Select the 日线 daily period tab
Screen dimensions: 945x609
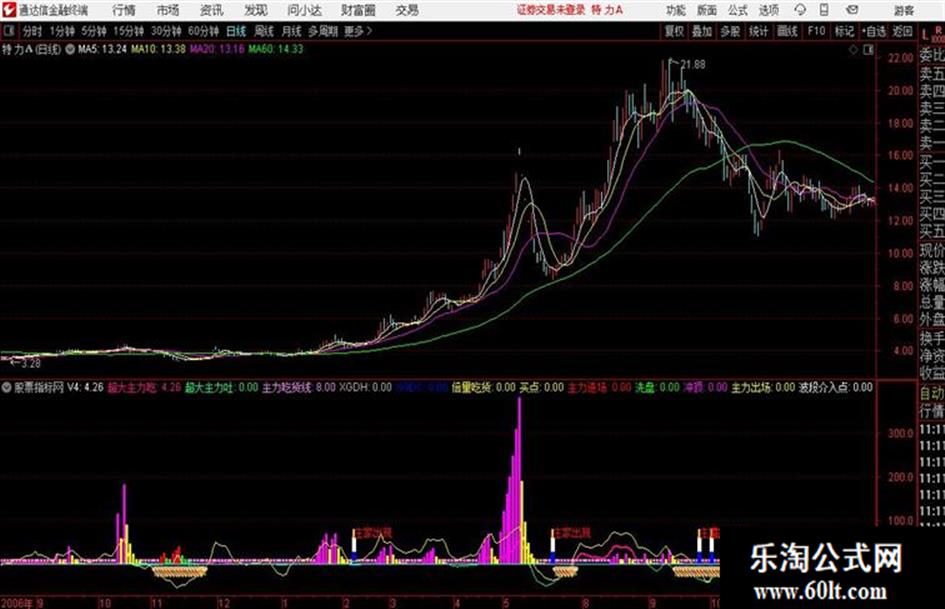click(236, 31)
